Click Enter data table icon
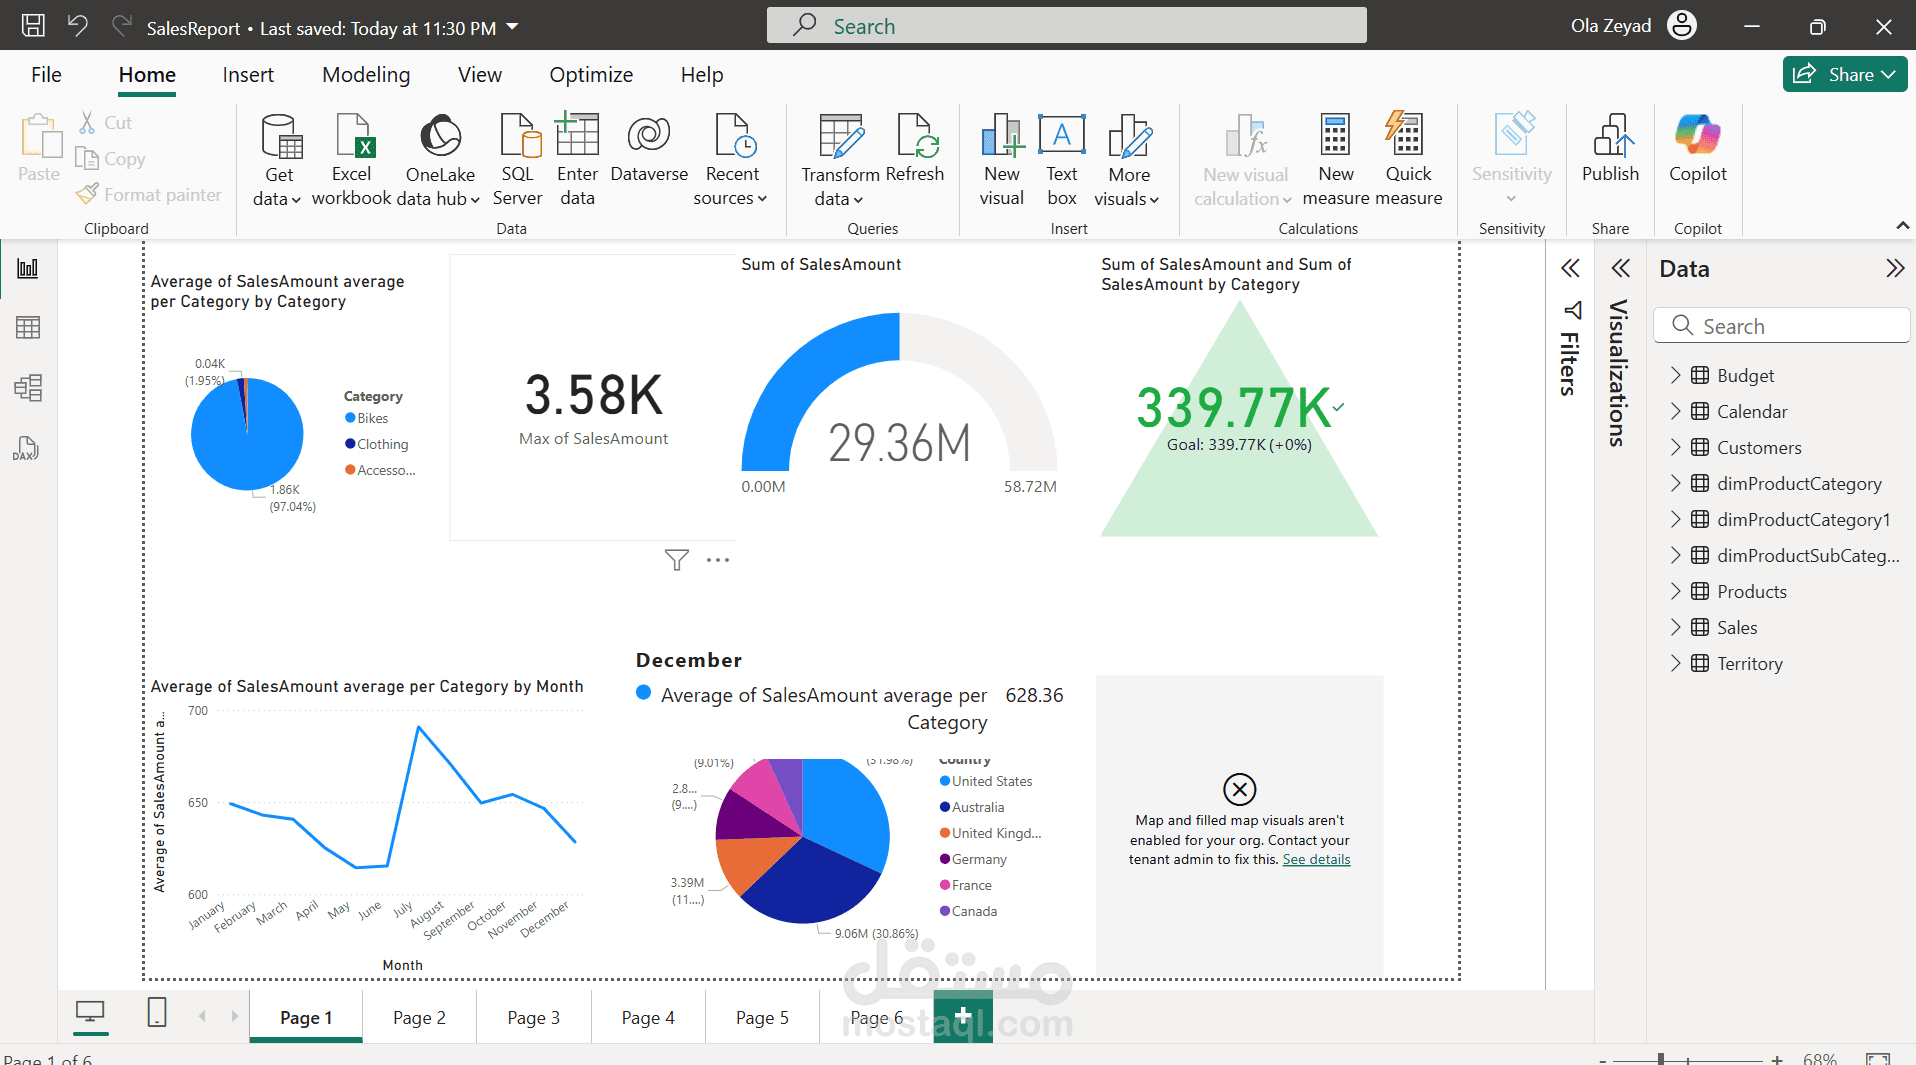 click(x=577, y=135)
